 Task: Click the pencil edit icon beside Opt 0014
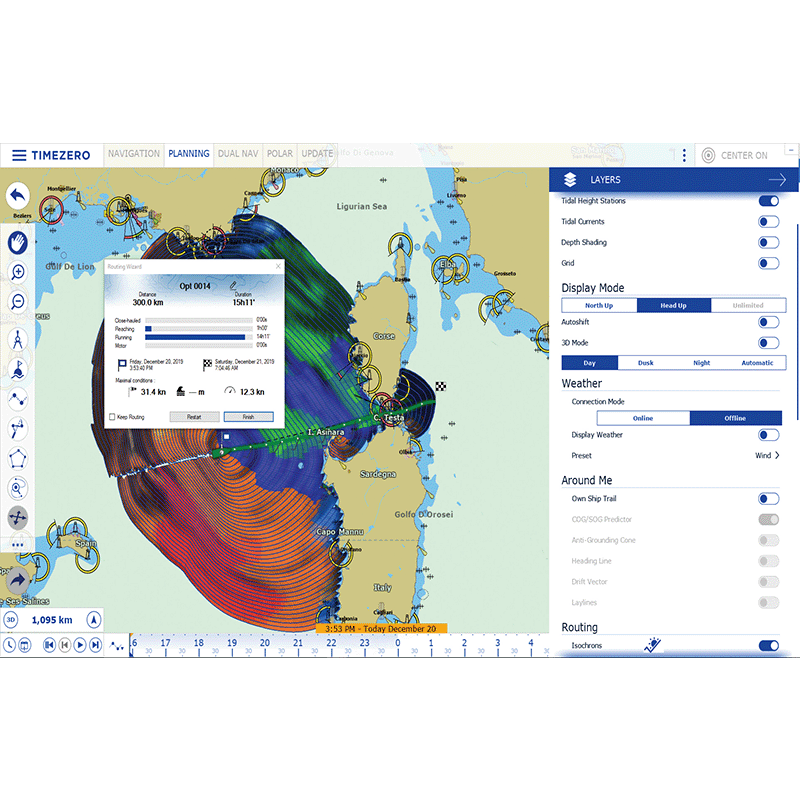click(233, 285)
